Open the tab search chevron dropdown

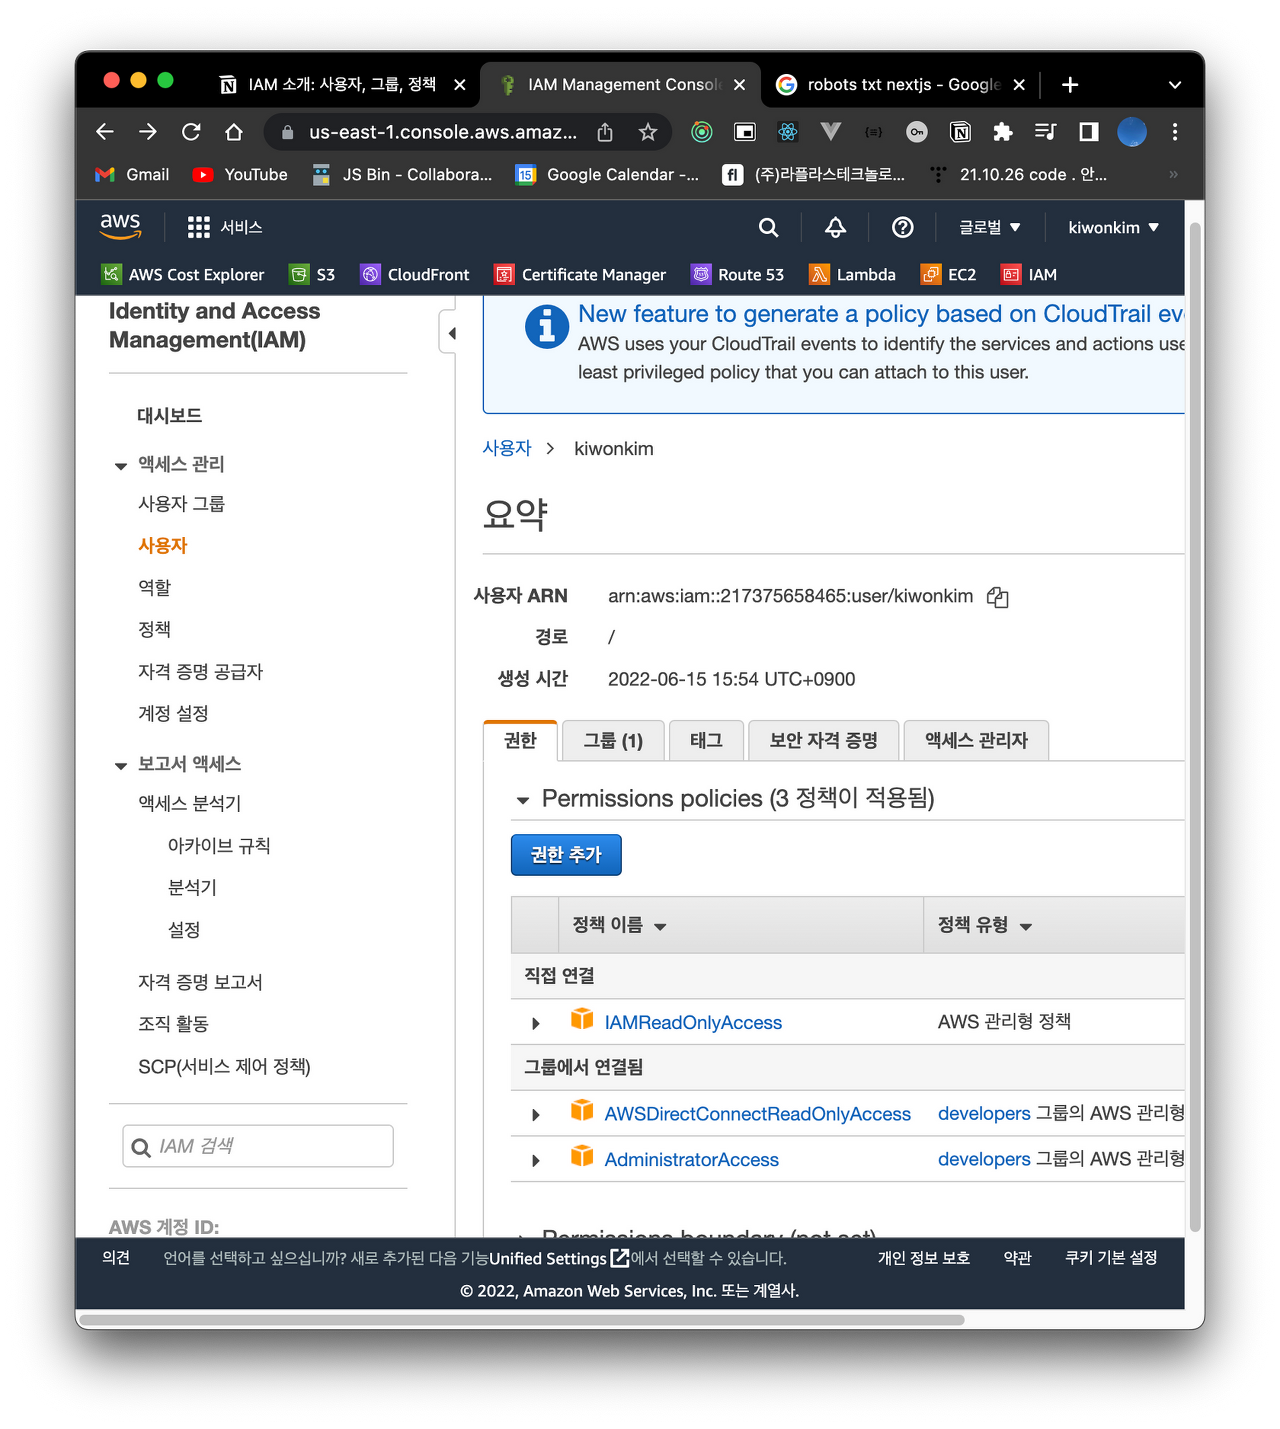pos(1175,85)
